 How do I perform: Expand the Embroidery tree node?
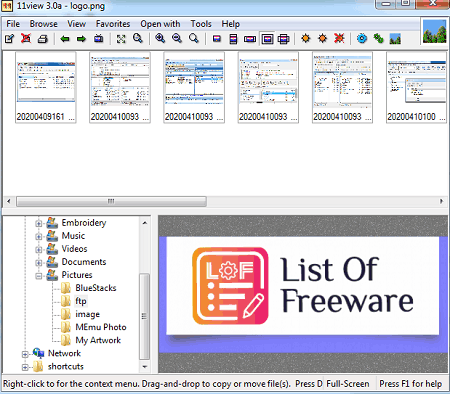pyautogui.click(x=39, y=223)
